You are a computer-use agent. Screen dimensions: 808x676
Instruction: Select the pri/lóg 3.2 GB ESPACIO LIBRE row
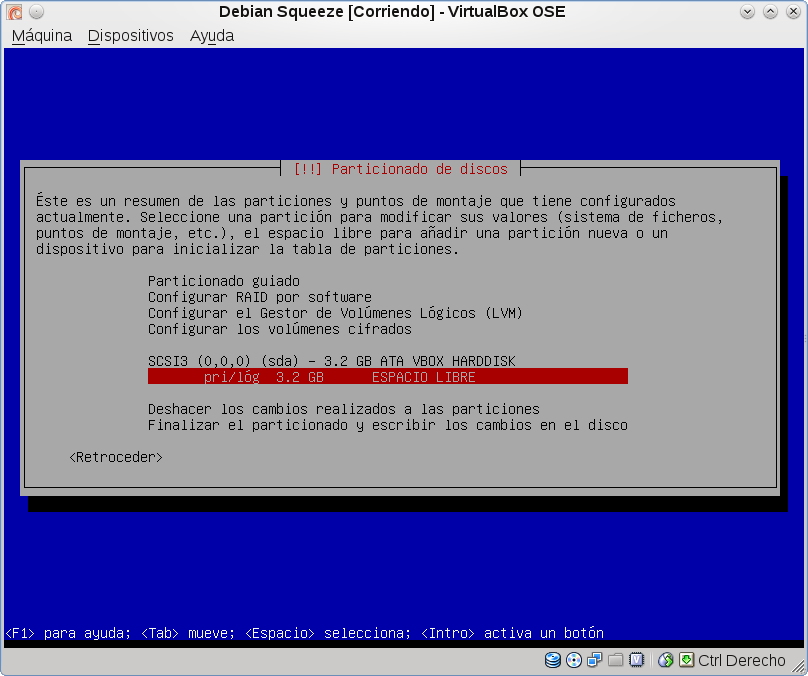click(388, 377)
